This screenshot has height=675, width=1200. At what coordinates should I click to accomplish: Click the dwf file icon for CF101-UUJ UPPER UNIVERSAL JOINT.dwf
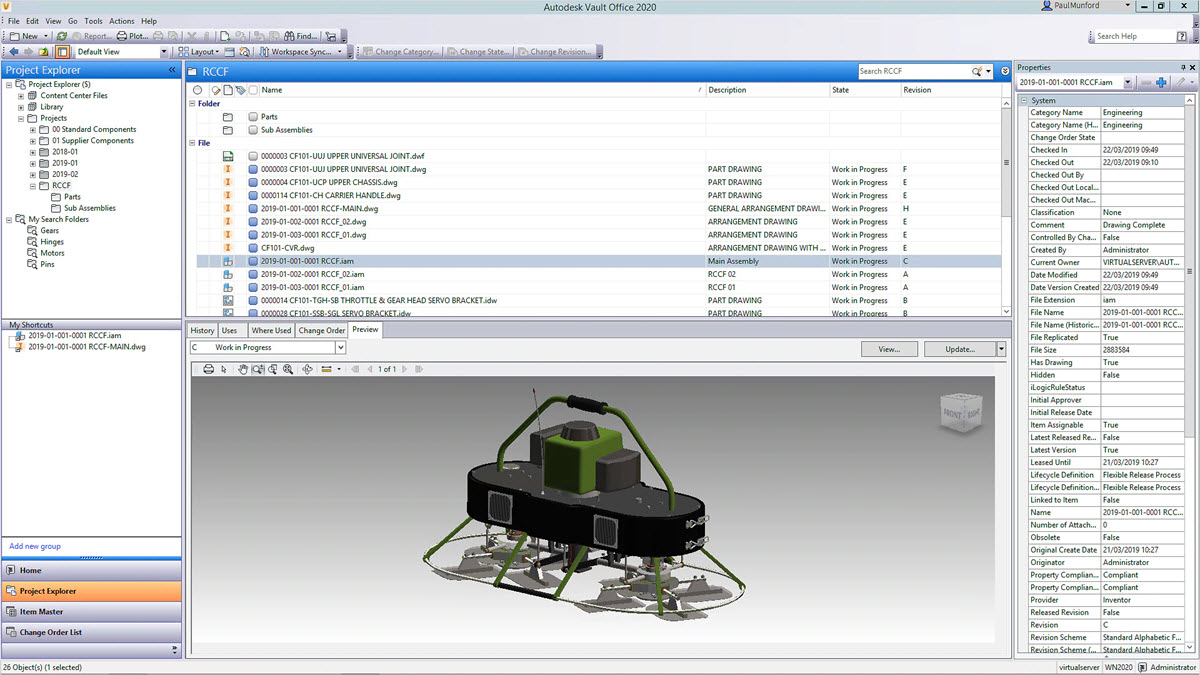(x=228, y=156)
